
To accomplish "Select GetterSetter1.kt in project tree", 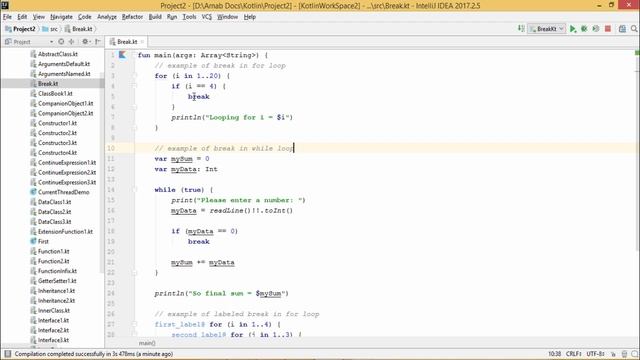I will click(x=57, y=281).
